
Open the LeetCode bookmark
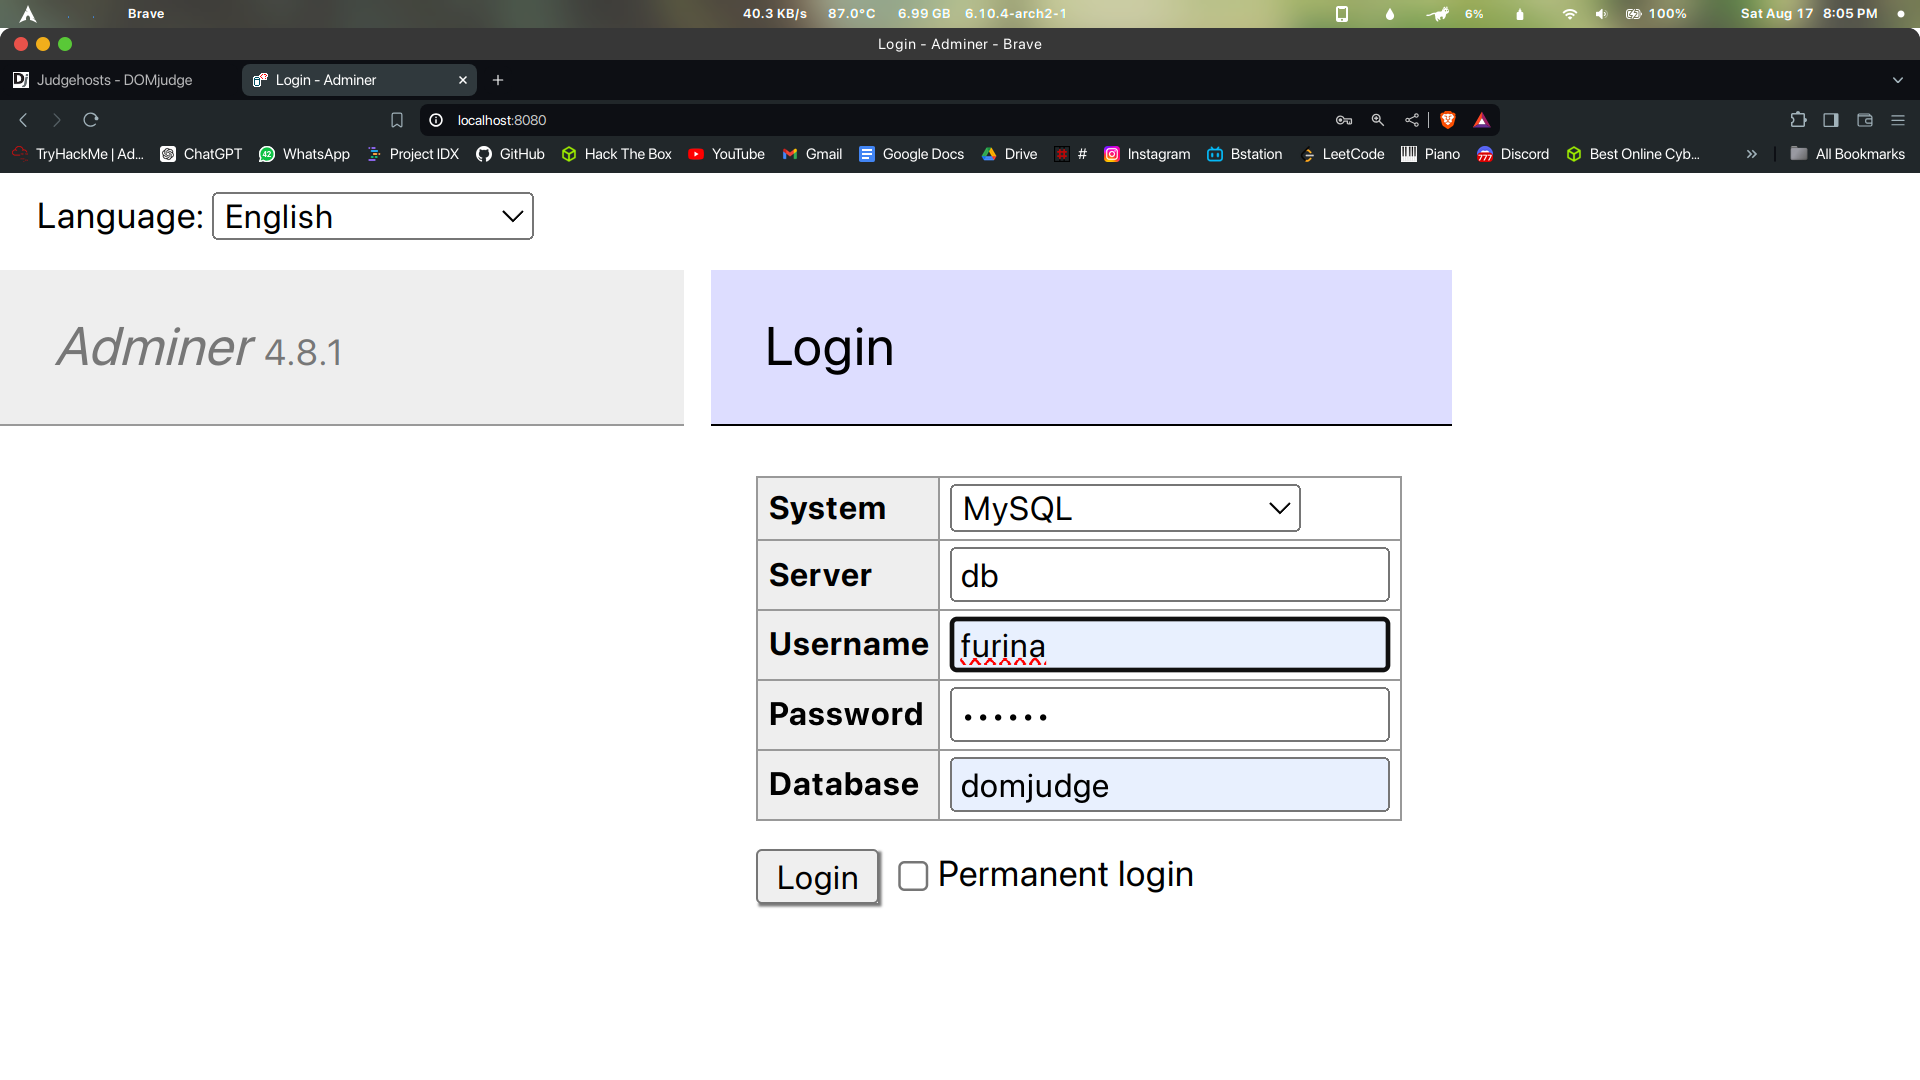click(1342, 154)
